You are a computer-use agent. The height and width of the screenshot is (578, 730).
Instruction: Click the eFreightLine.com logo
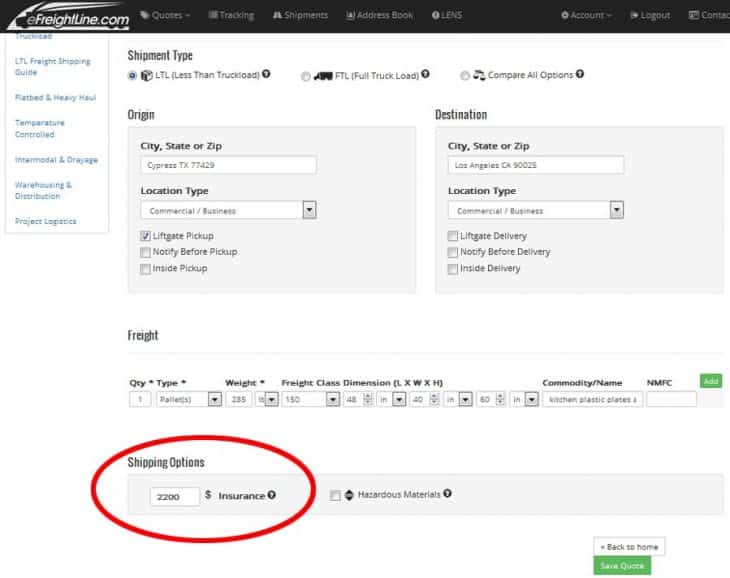pos(68,16)
